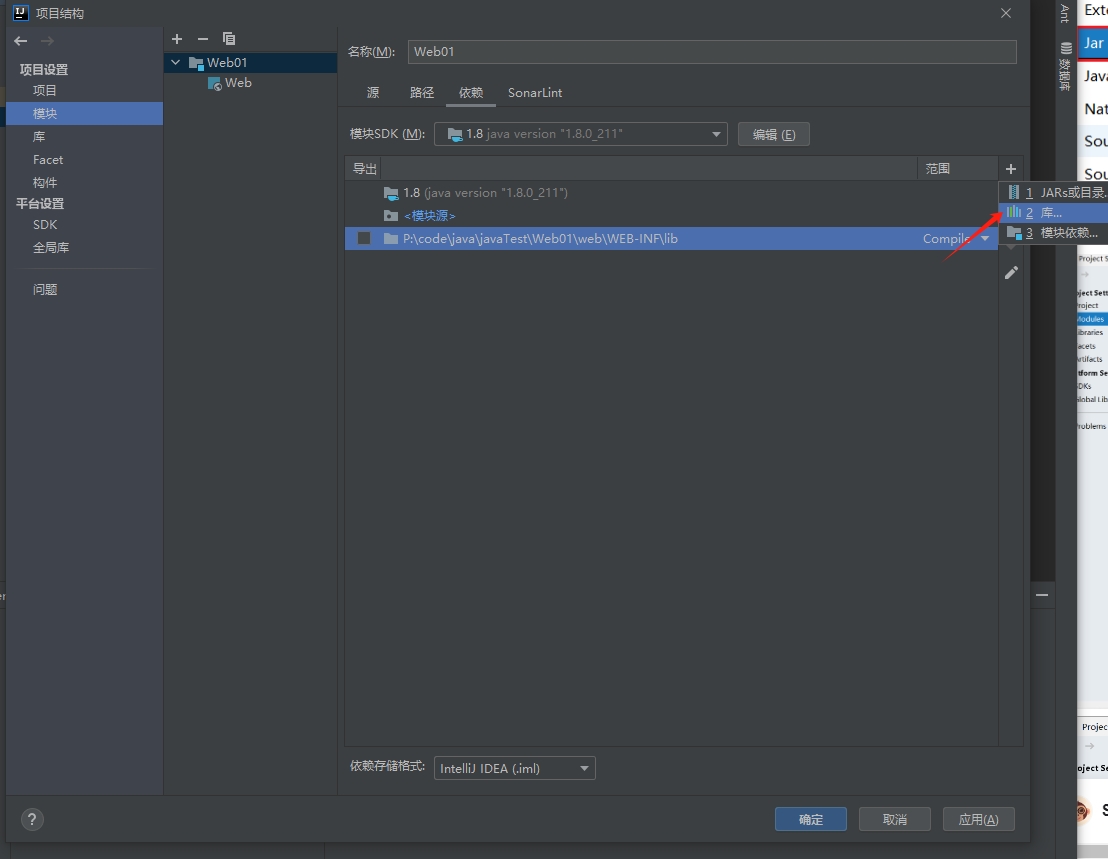
Task: Close the Project Structure dialog
Action: (x=1006, y=13)
